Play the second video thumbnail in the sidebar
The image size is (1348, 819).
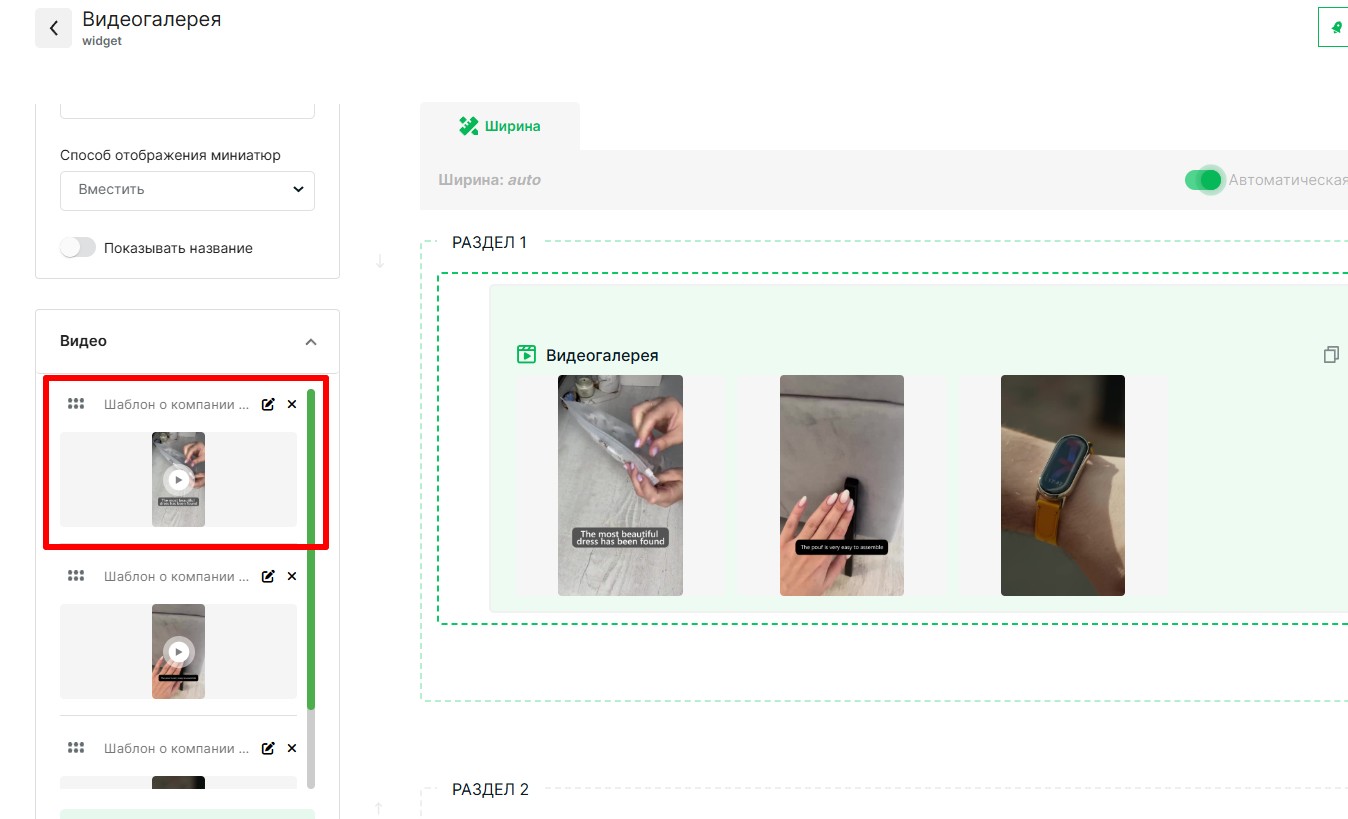(x=178, y=652)
